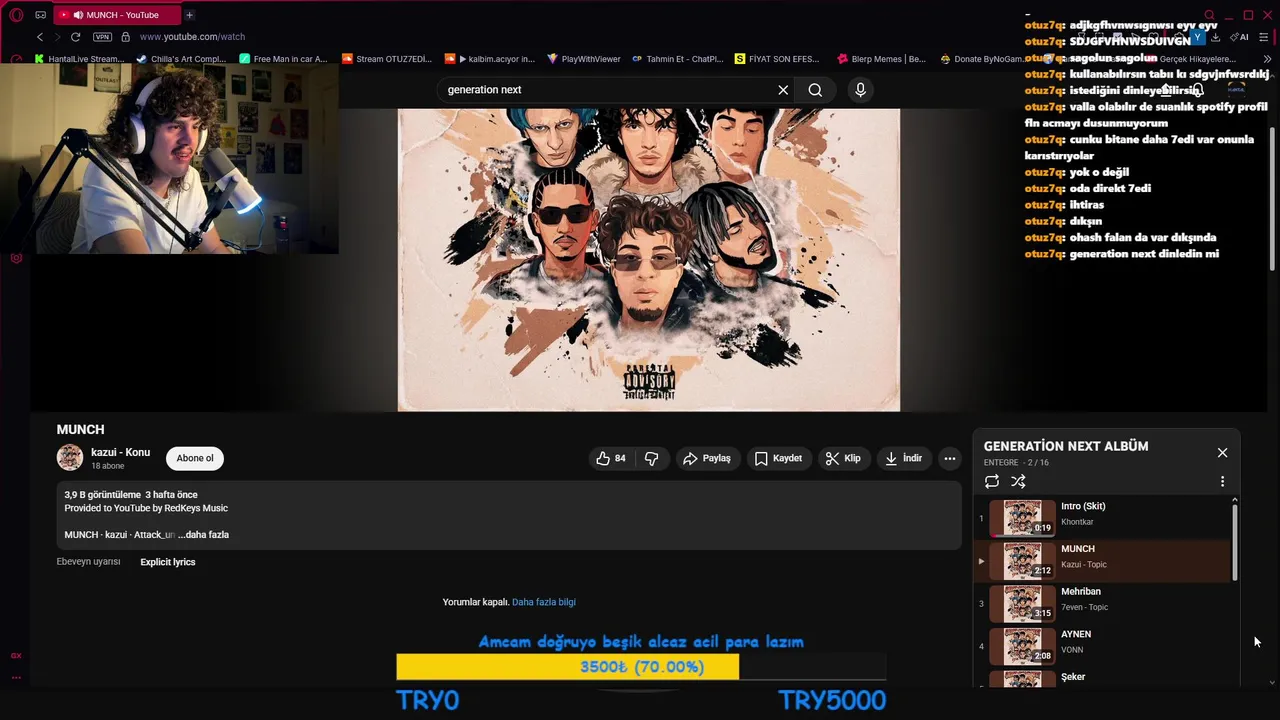Toggle playlist shuffle button
The width and height of the screenshot is (1280, 720).
click(x=1018, y=482)
